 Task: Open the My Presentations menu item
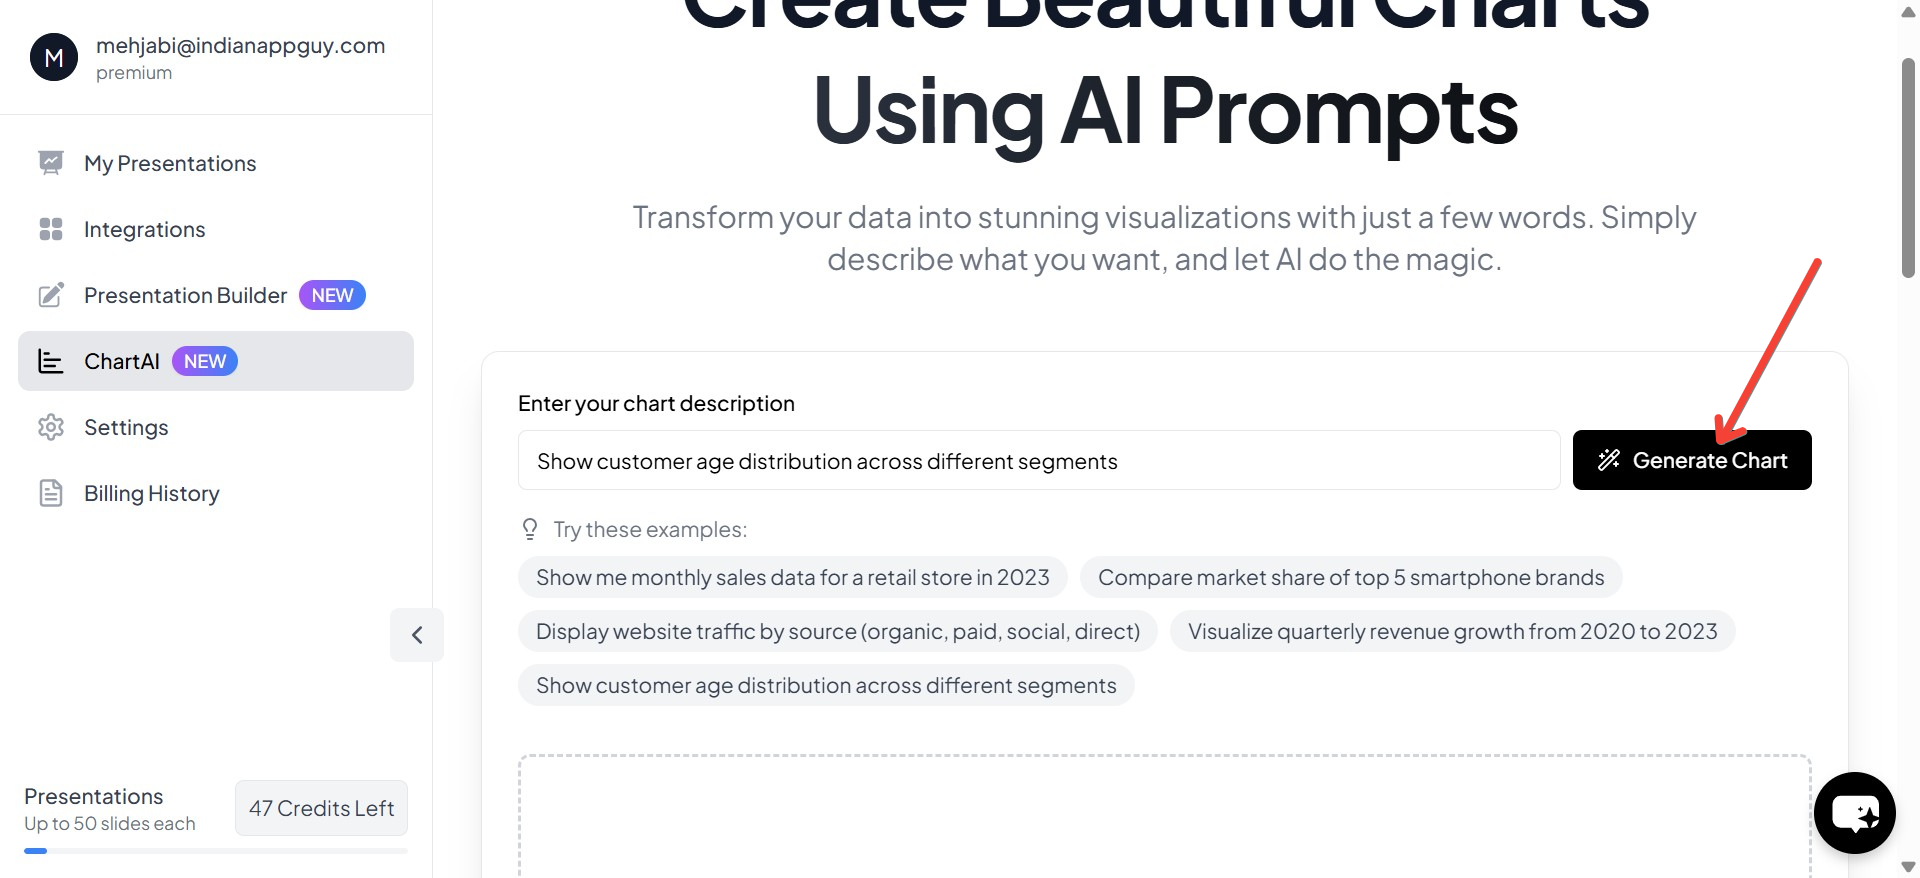170,163
